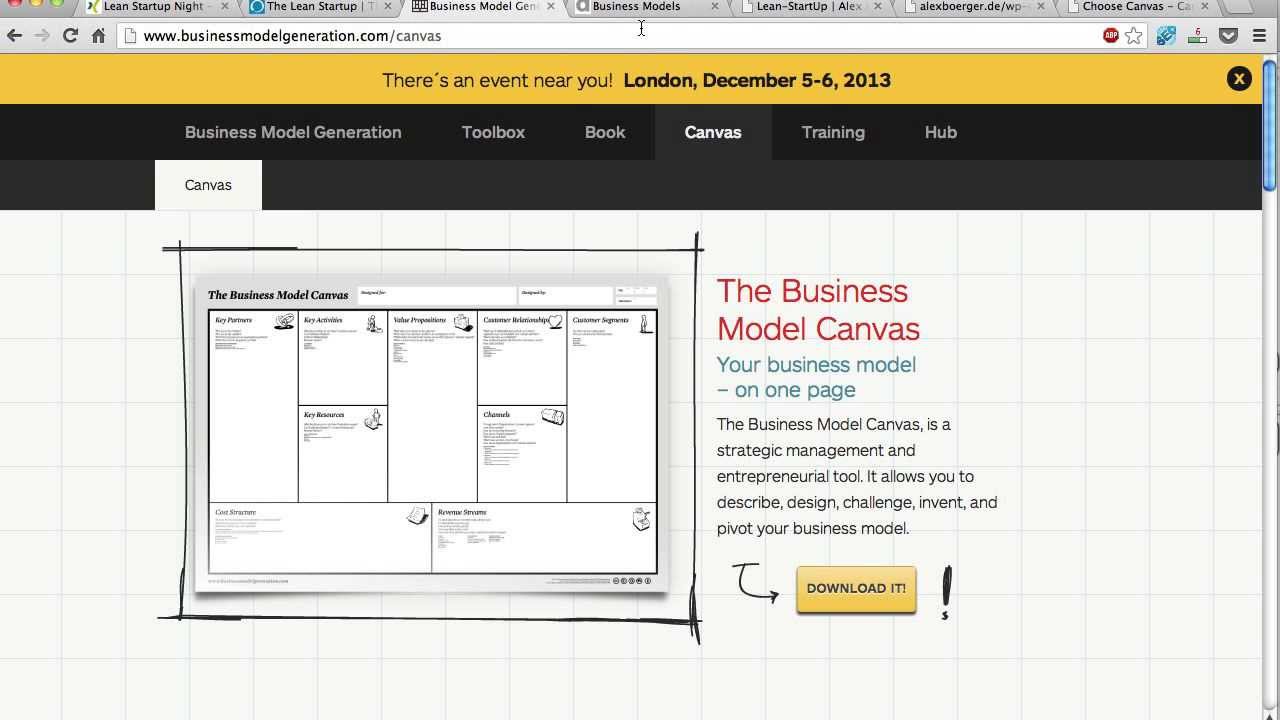Open Business Model Generation nav item

tap(293, 132)
